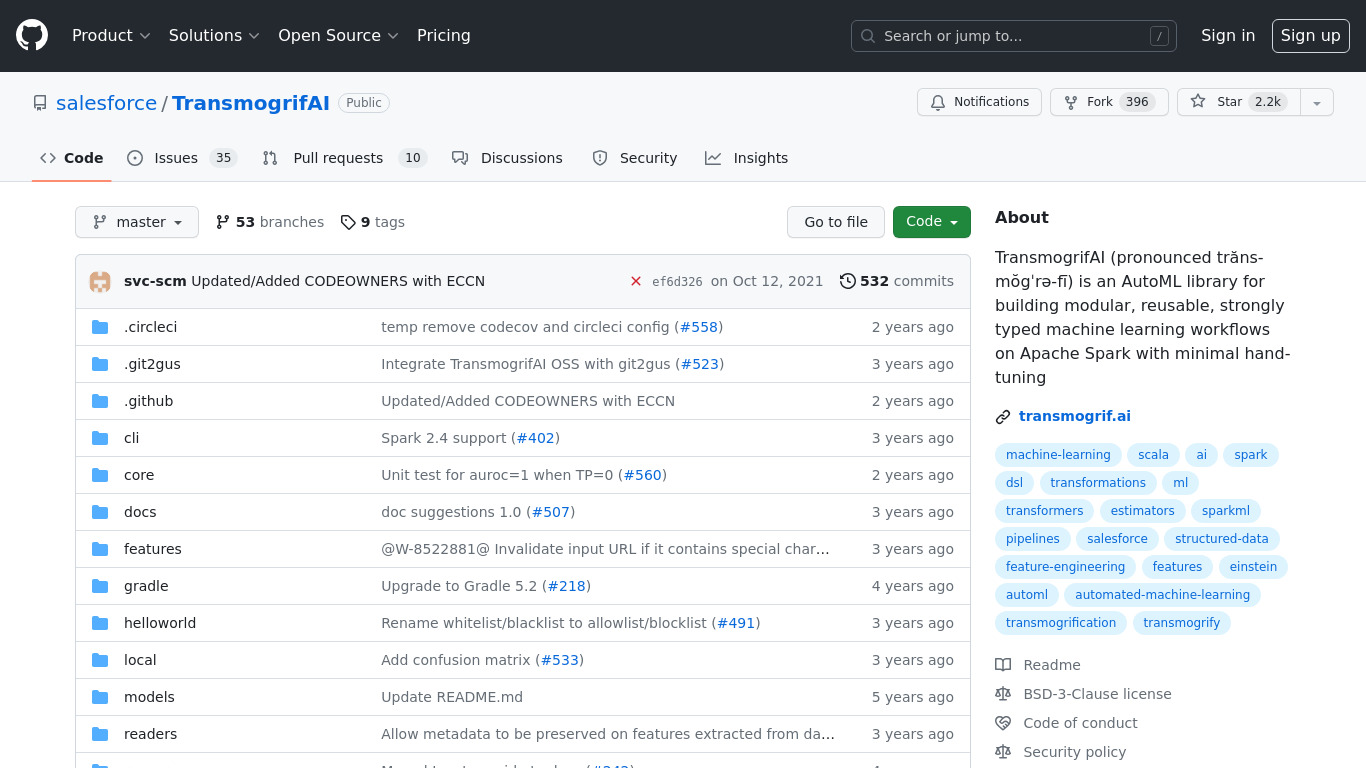Click the search magnifier icon
The image size is (1366, 768).
click(x=868, y=36)
